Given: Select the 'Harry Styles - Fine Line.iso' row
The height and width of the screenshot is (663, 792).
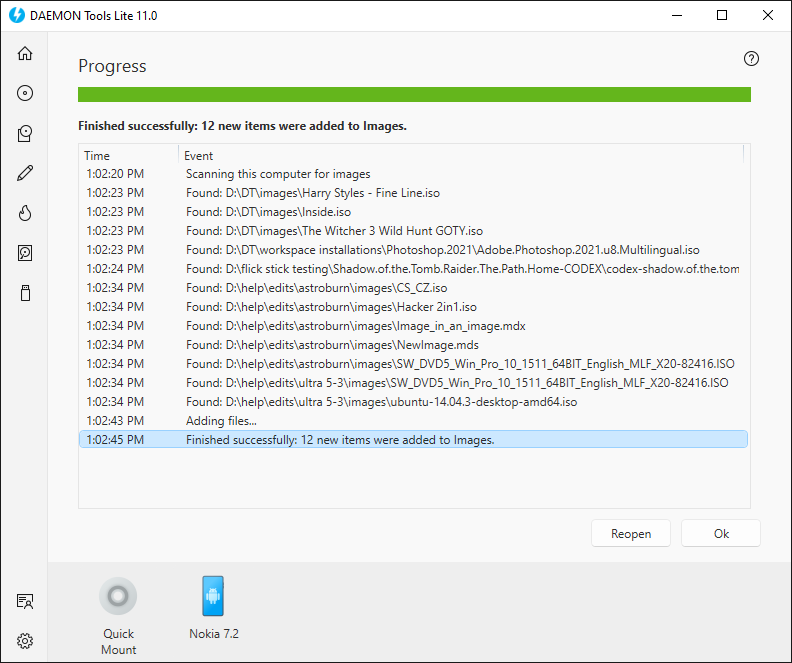Looking at the screenshot, I should pyautogui.click(x=413, y=193).
